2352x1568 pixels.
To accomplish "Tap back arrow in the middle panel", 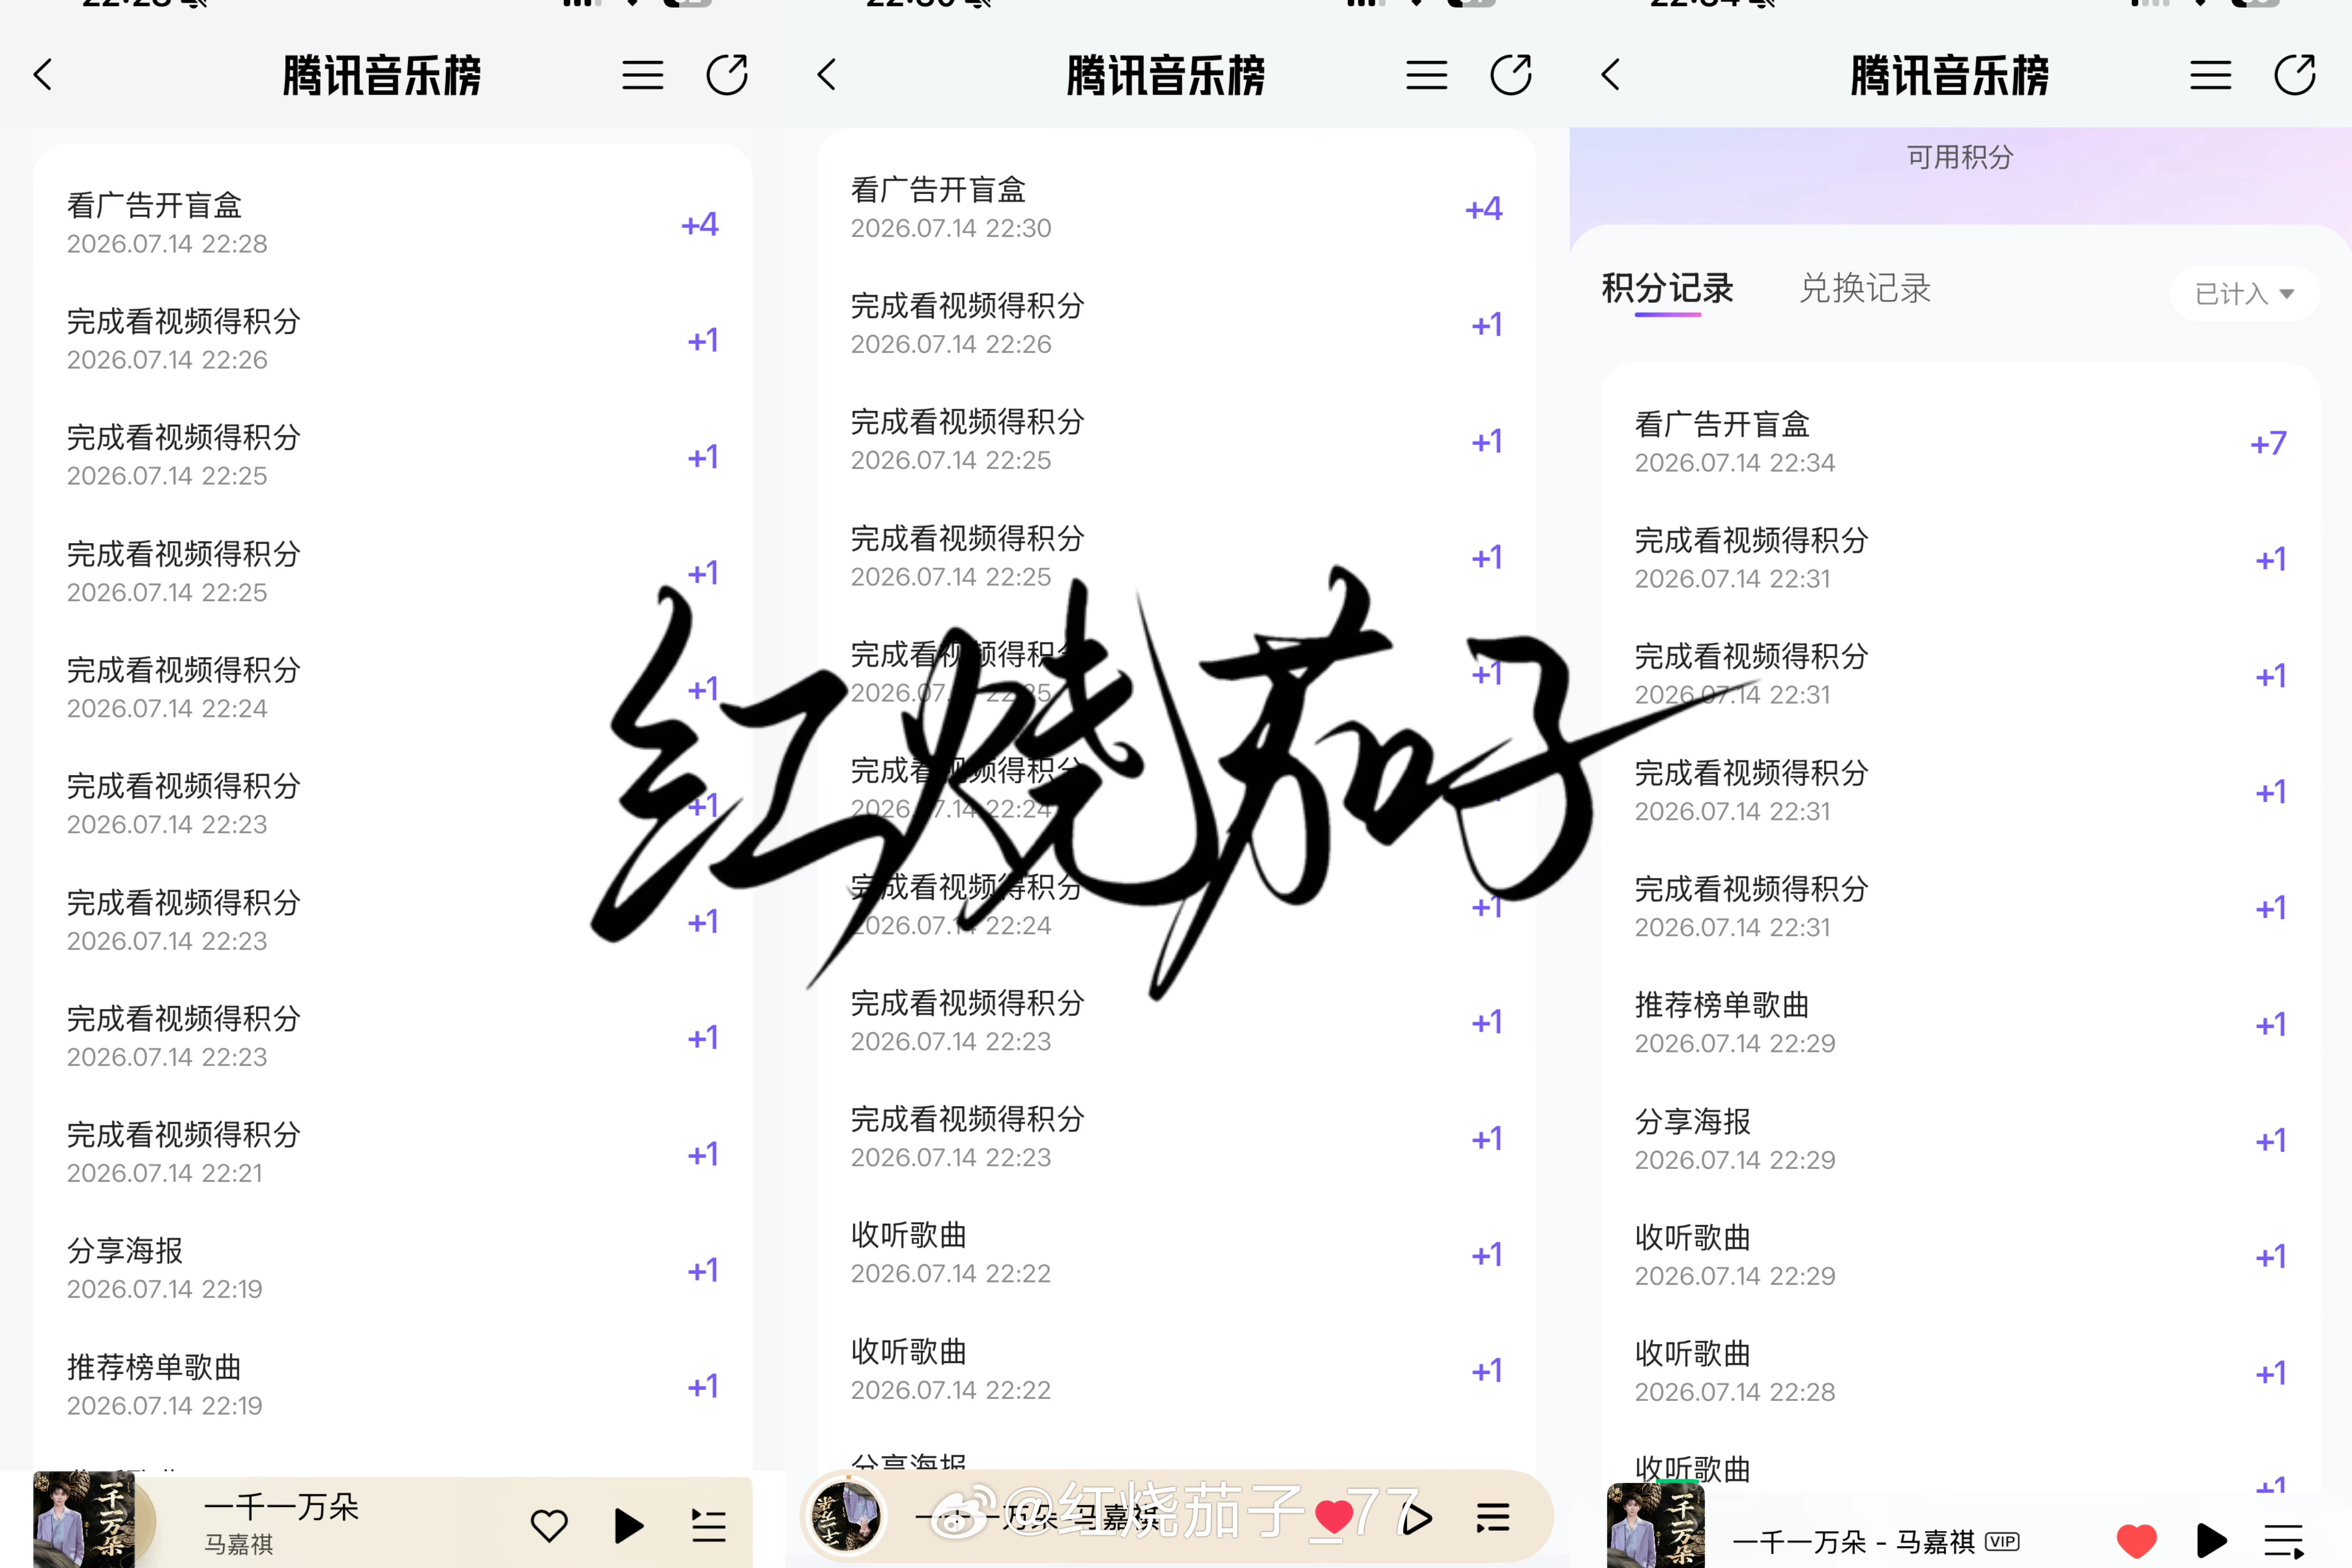I will [x=827, y=75].
